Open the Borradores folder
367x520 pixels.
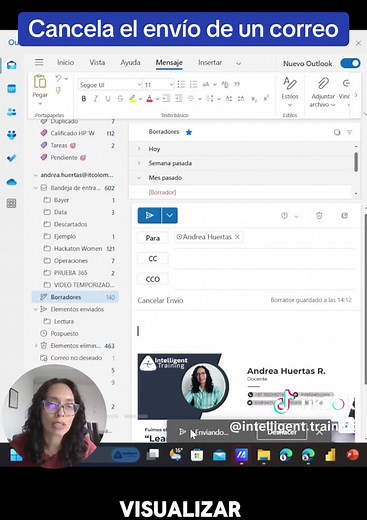(x=75, y=297)
